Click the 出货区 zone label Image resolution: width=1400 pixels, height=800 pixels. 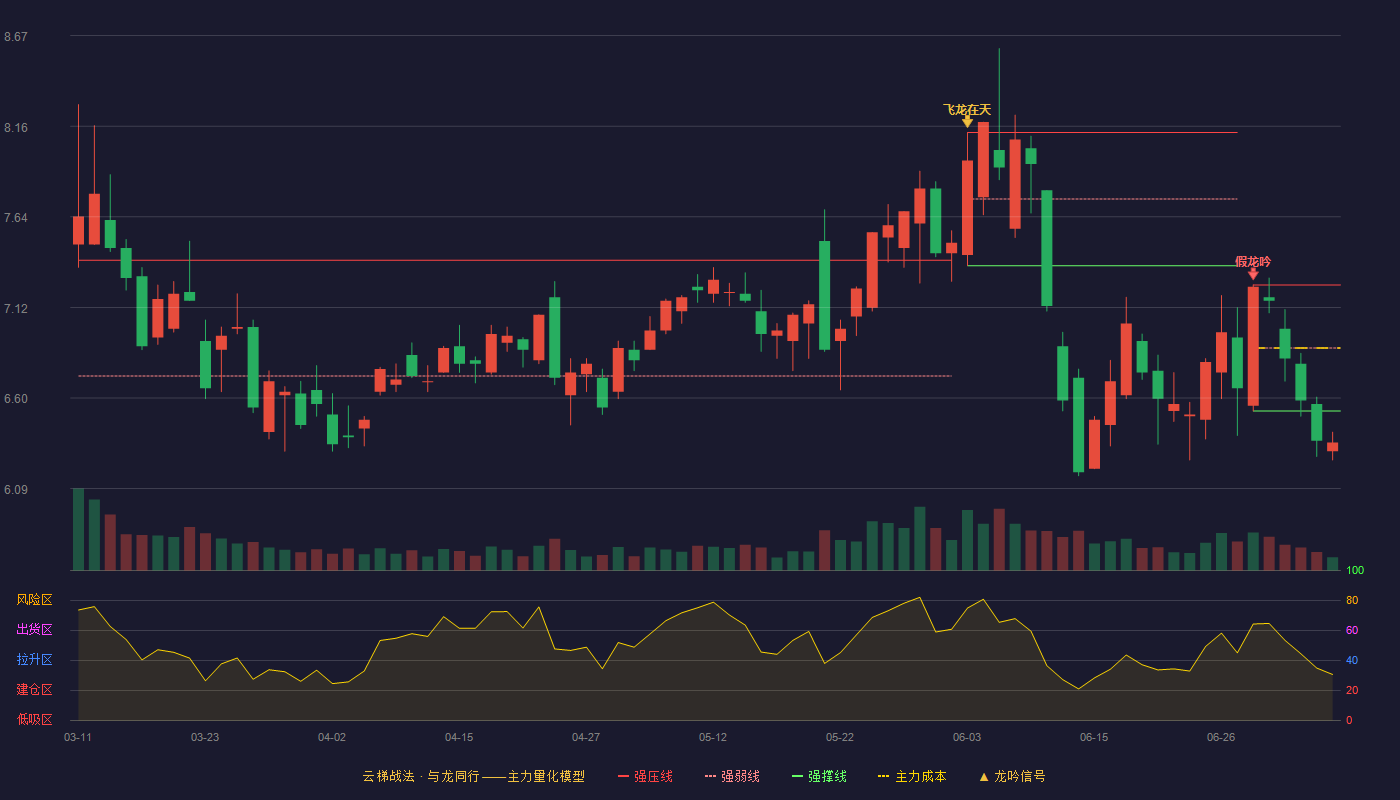point(34,630)
